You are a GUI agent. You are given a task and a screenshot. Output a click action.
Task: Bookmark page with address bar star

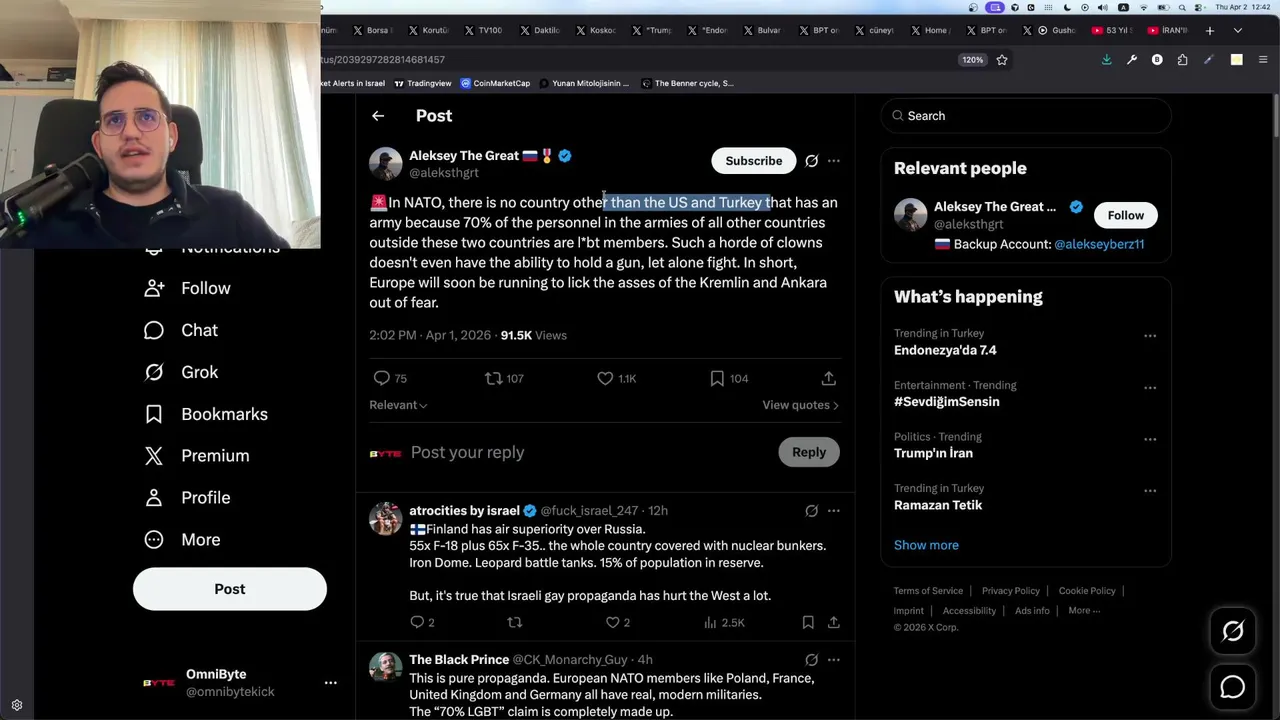point(1002,60)
